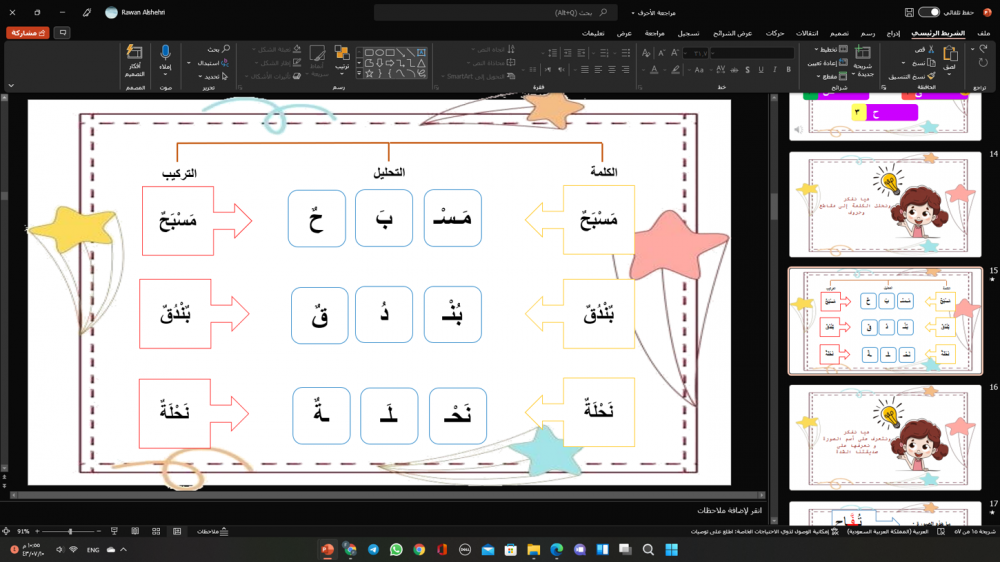Viewport: 1000px width, 562px height.
Task: Toggle Underline formatting (U)
Action: (761, 70)
